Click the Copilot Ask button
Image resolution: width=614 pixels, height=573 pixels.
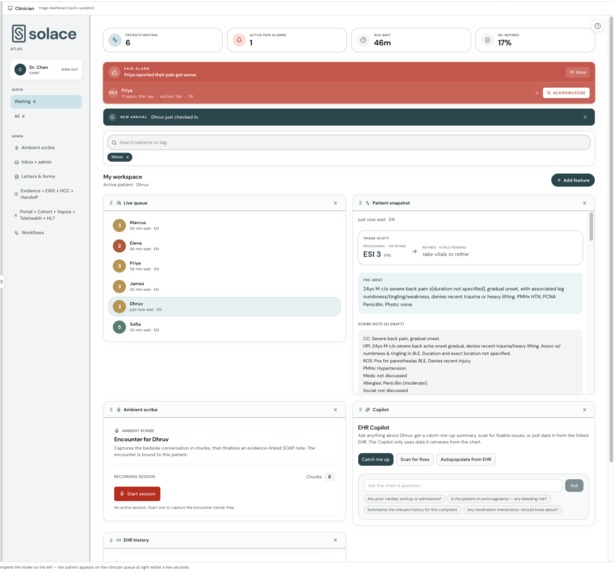coord(574,485)
